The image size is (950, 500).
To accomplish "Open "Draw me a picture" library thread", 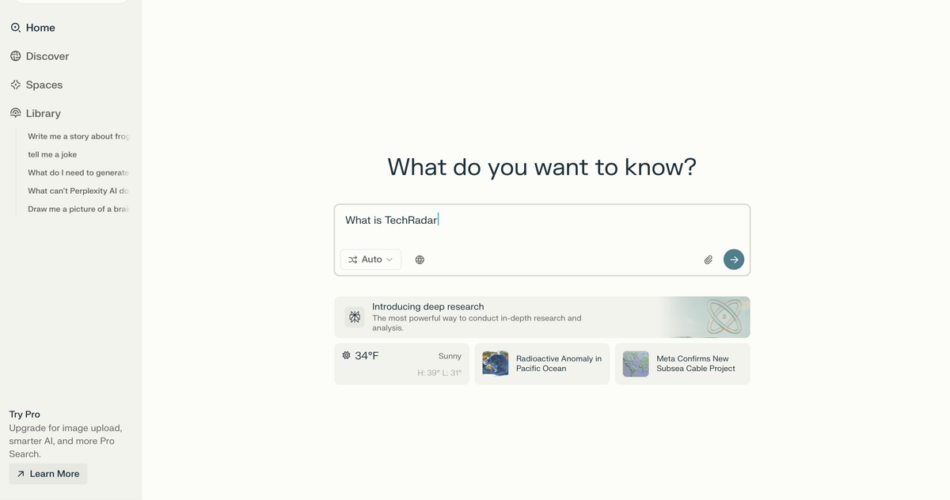I will pos(78,209).
